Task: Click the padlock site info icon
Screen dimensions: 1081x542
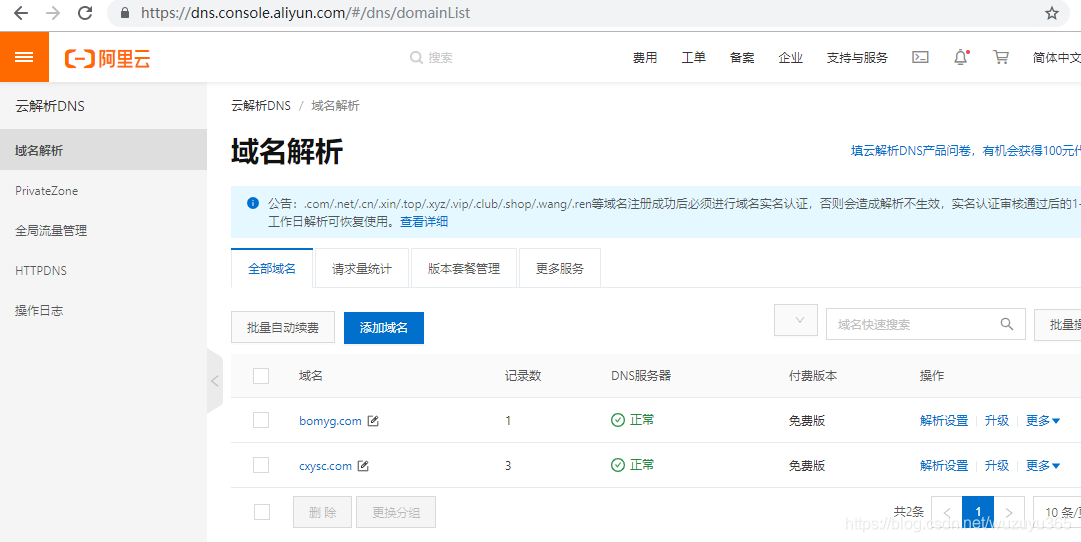Action: [x=125, y=13]
